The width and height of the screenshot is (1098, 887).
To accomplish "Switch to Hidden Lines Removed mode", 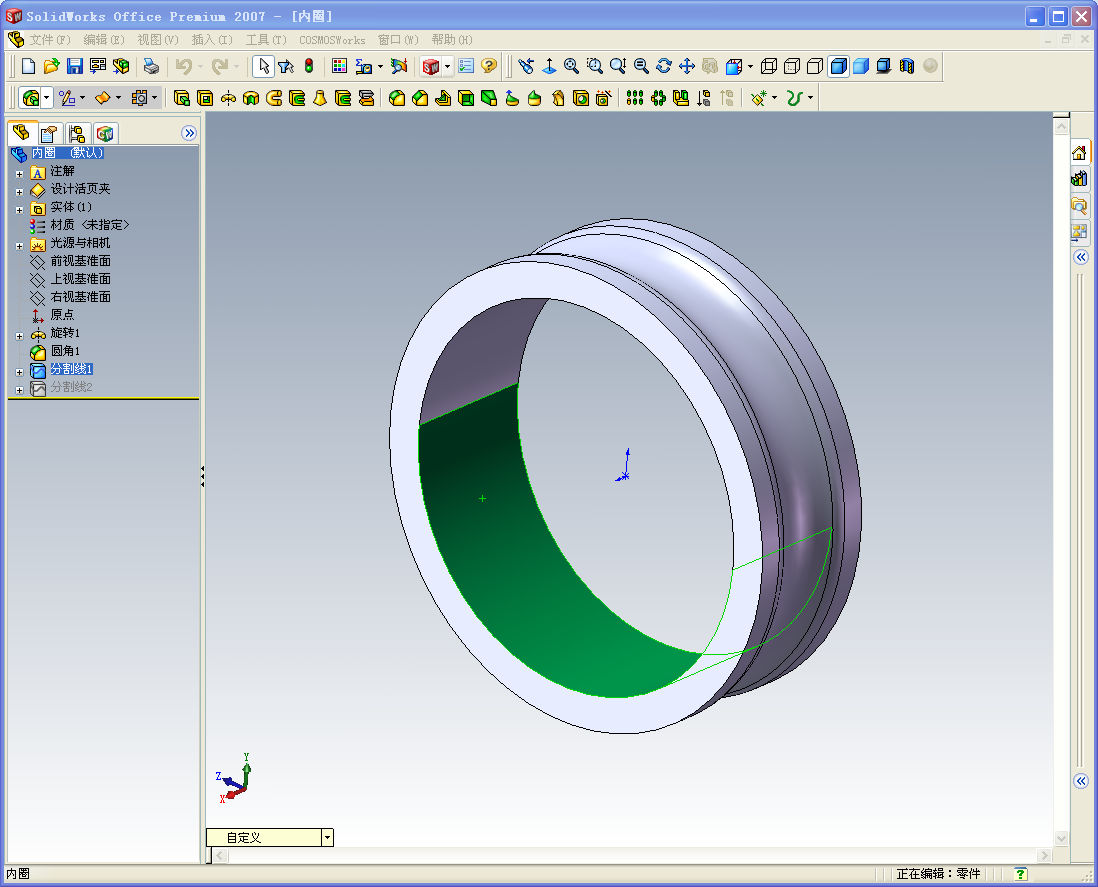I will [814, 67].
